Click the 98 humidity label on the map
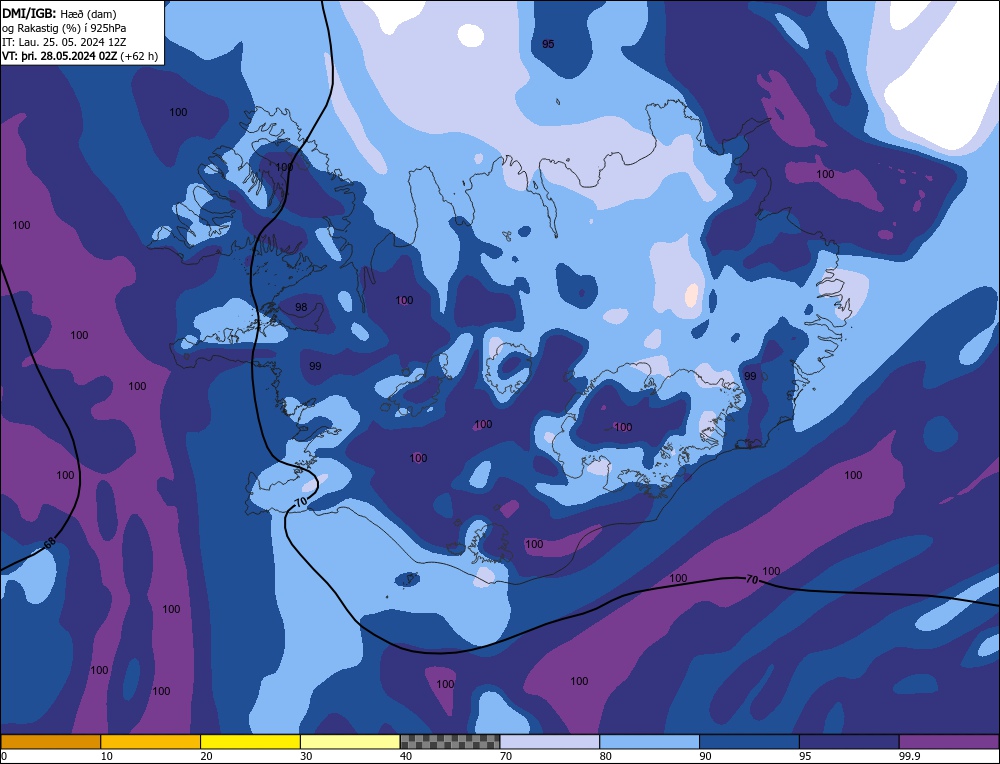Image resolution: width=1000 pixels, height=764 pixels. [x=301, y=307]
